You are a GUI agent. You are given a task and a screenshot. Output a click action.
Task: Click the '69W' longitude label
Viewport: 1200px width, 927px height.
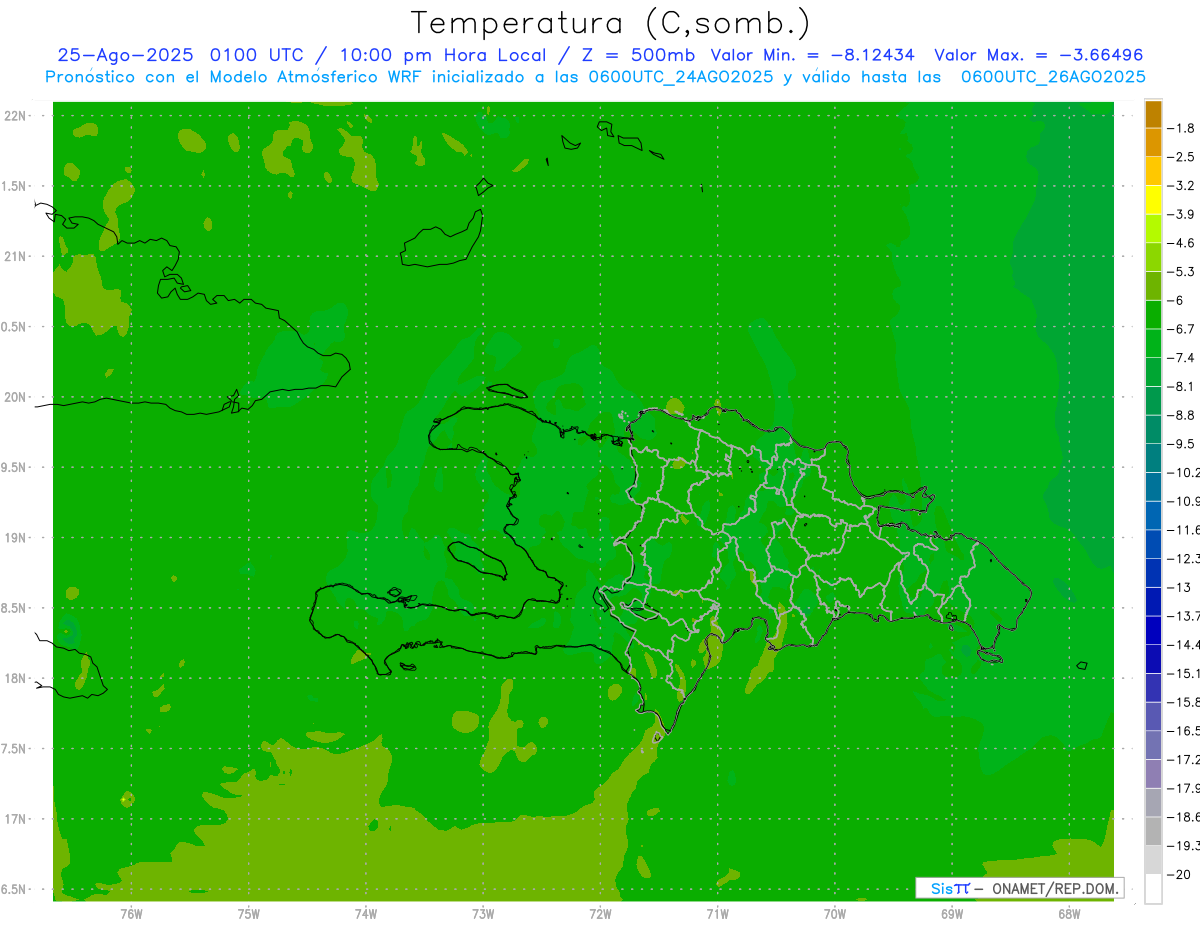tap(952, 913)
